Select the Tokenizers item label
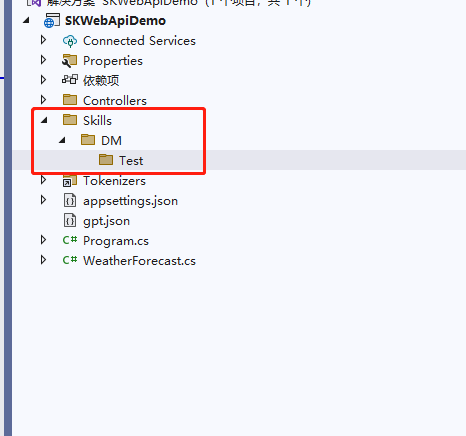The width and height of the screenshot is (466, 436). pos(114,181)
